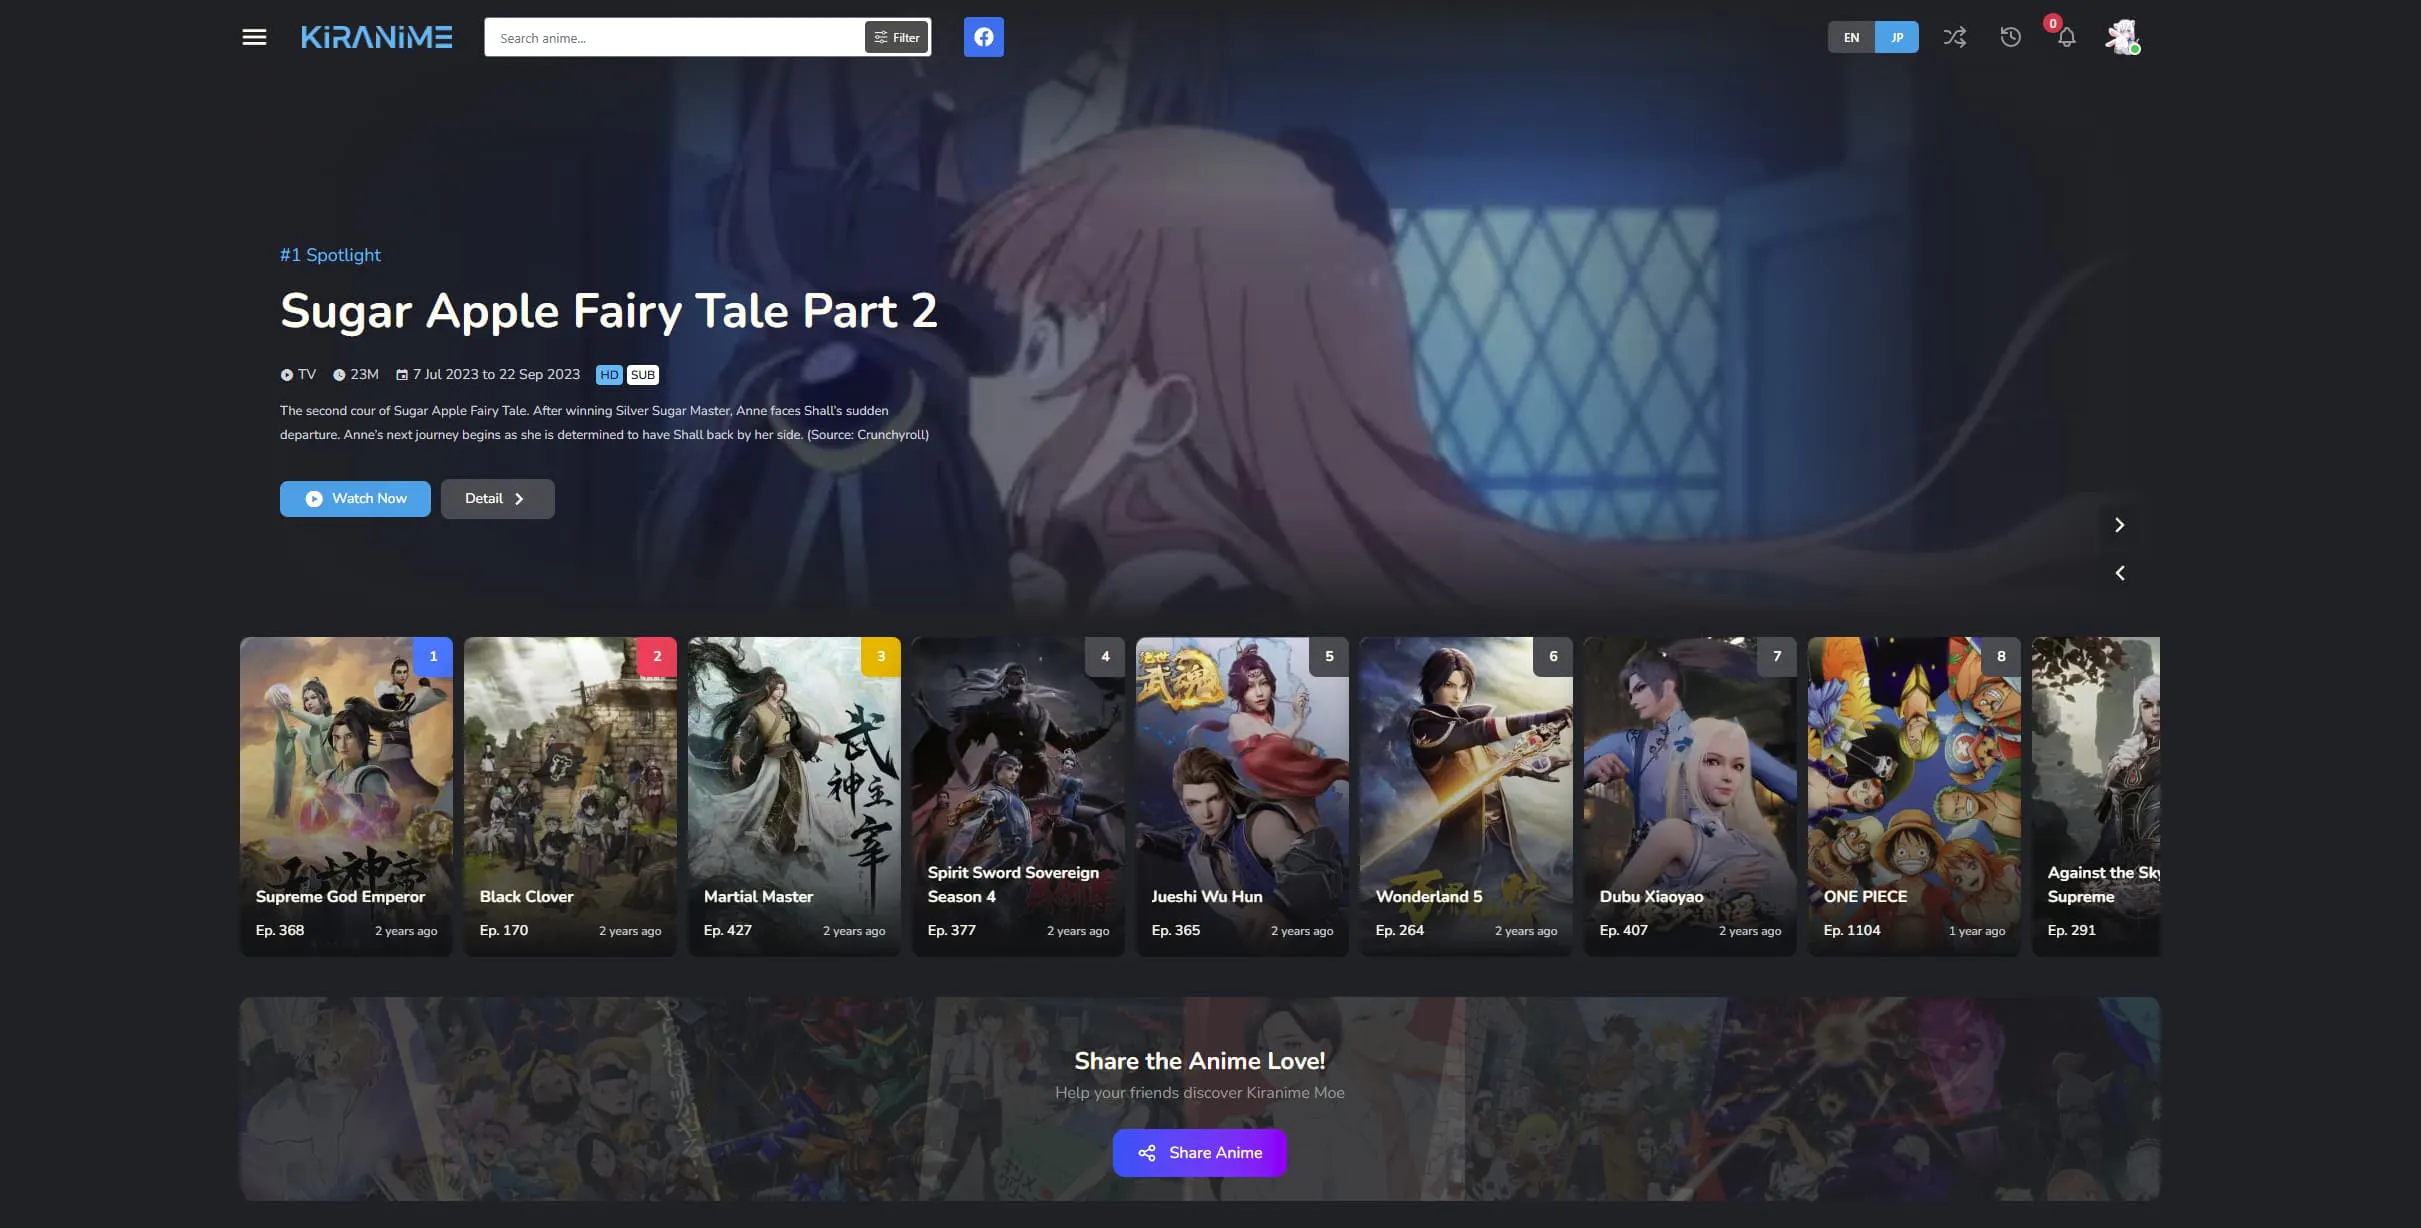Click the HD quality badge
This screenshot has height=1228, width=2421.
[609, 375]
